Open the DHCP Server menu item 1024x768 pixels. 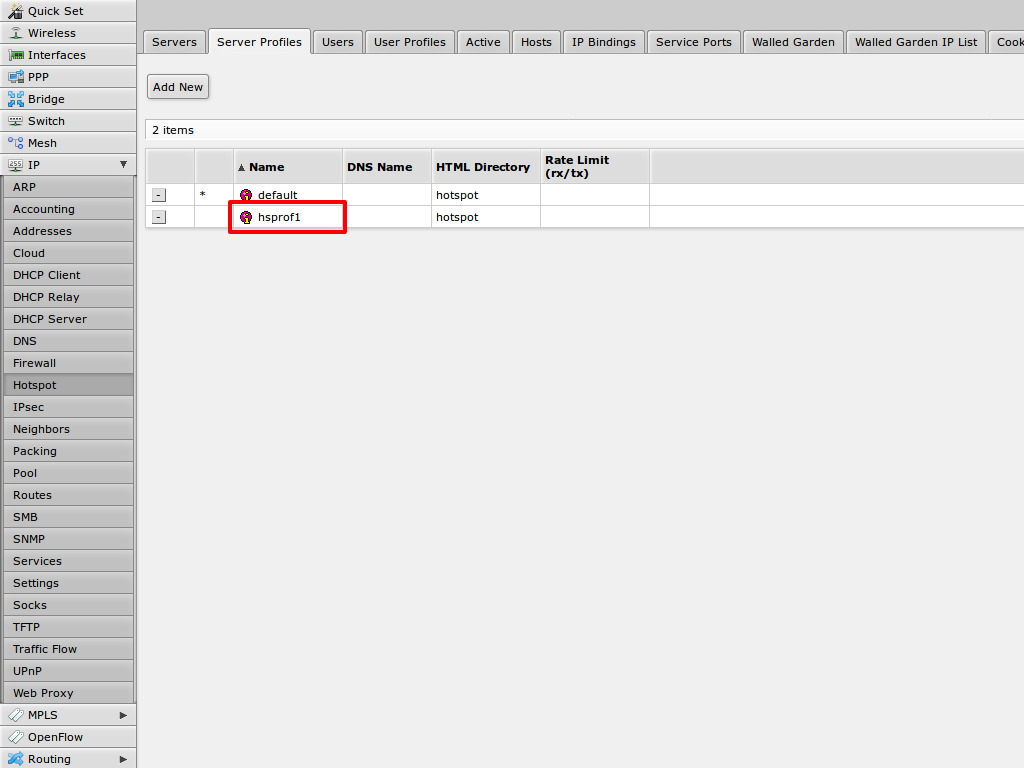point(50,319)
